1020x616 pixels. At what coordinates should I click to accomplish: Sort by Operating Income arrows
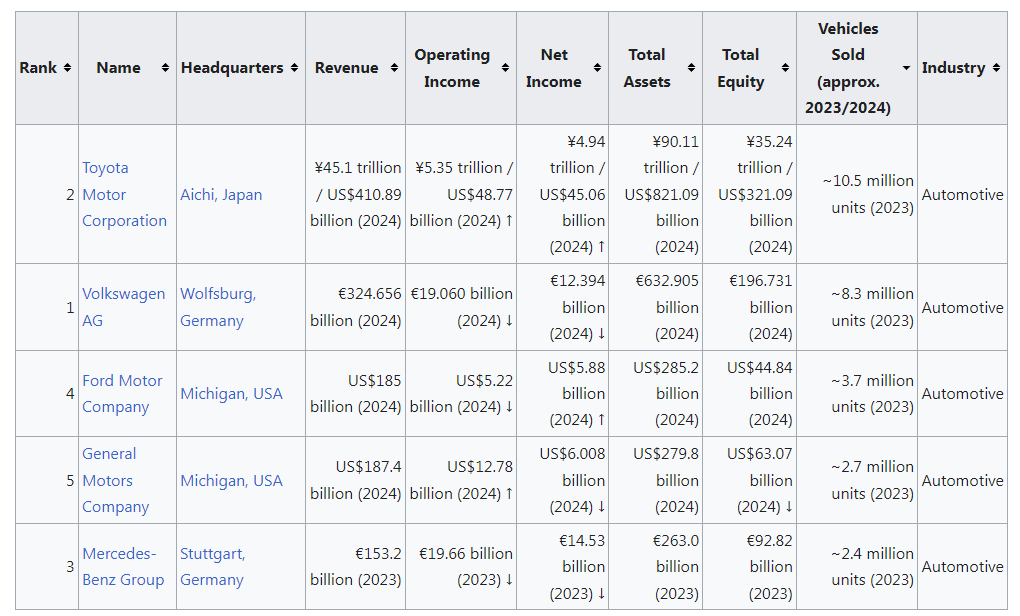click(x=505, y=68)
